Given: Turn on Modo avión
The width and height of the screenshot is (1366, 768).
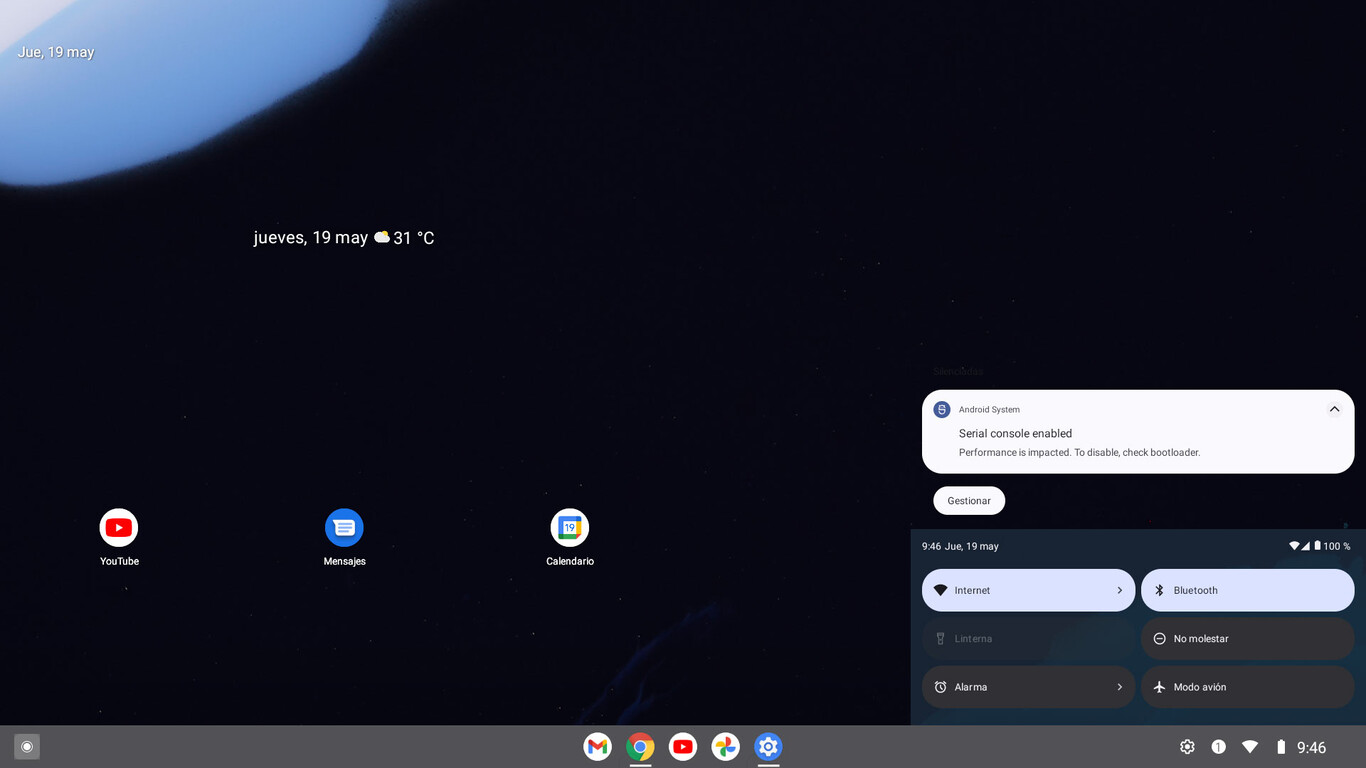Looking at the screenshot, I should point(1247,687).
